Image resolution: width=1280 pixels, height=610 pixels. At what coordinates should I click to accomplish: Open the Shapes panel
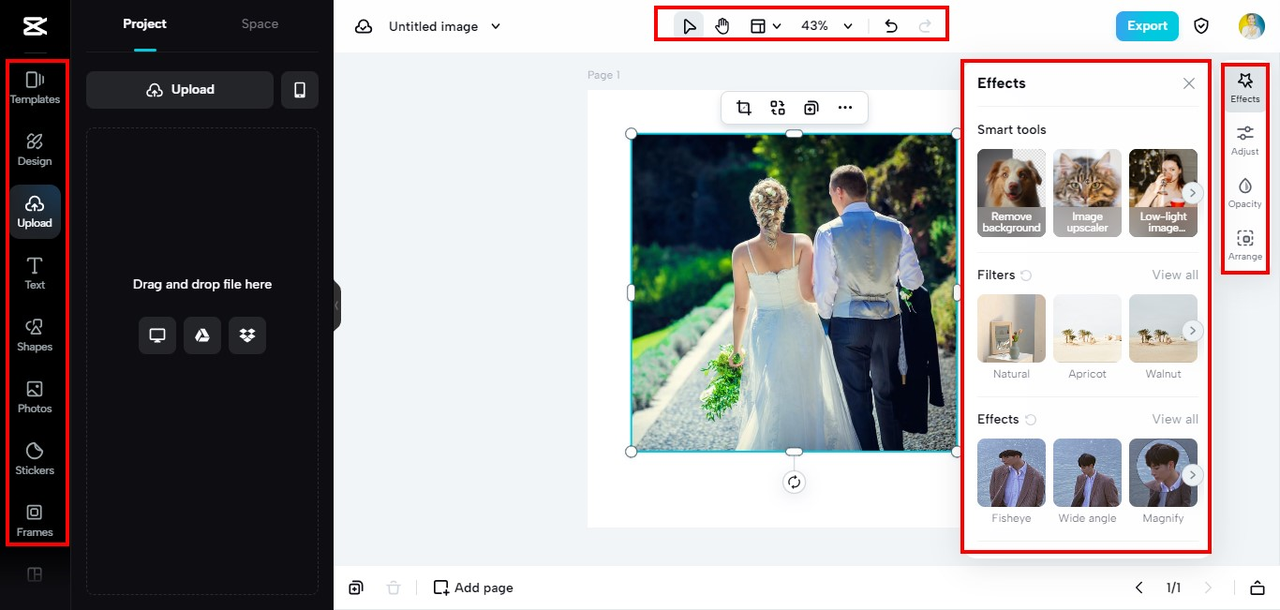click(x=35, y=335)
